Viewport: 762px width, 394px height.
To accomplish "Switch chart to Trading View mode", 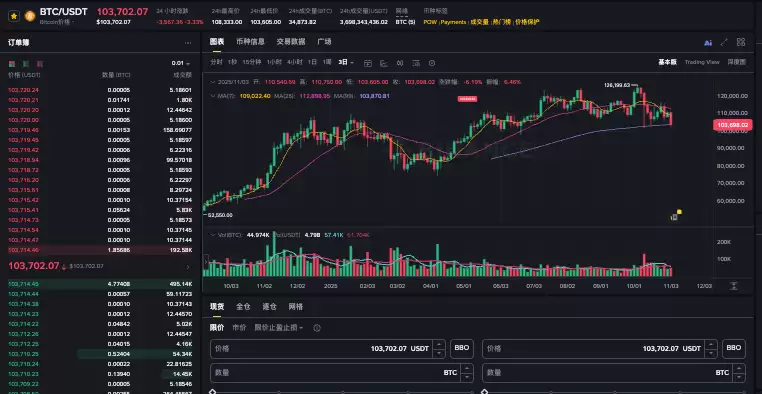I will (702, 62).
